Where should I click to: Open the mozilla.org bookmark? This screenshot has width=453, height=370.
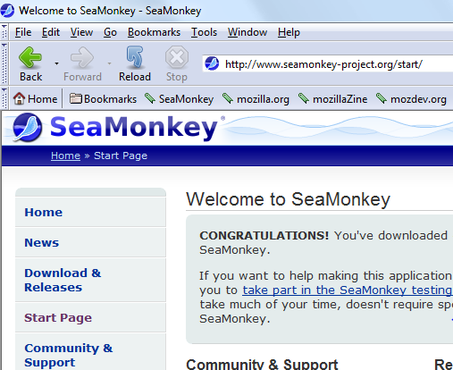click(256, 99)
